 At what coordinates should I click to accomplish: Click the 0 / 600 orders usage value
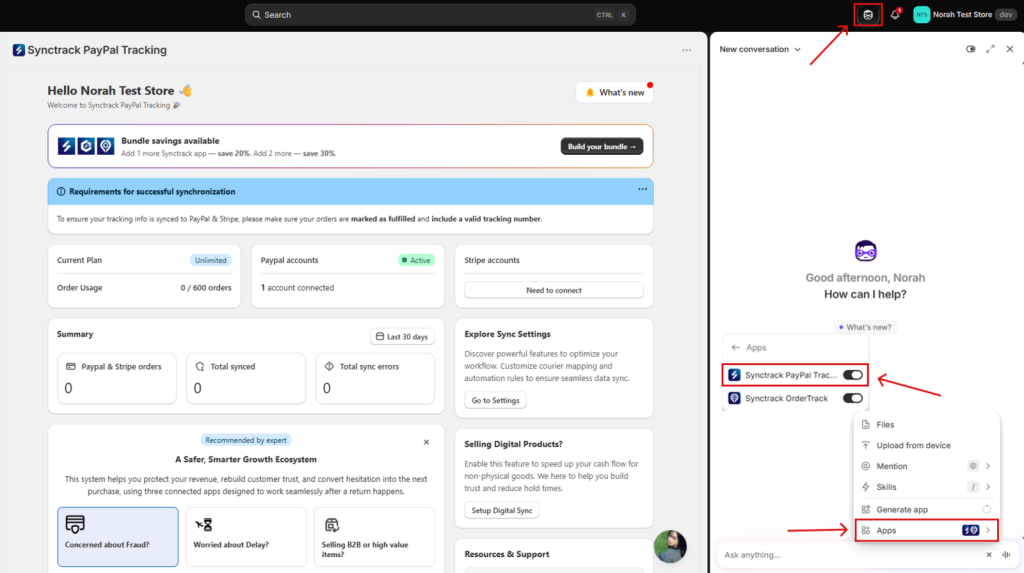tap(206, 287)
